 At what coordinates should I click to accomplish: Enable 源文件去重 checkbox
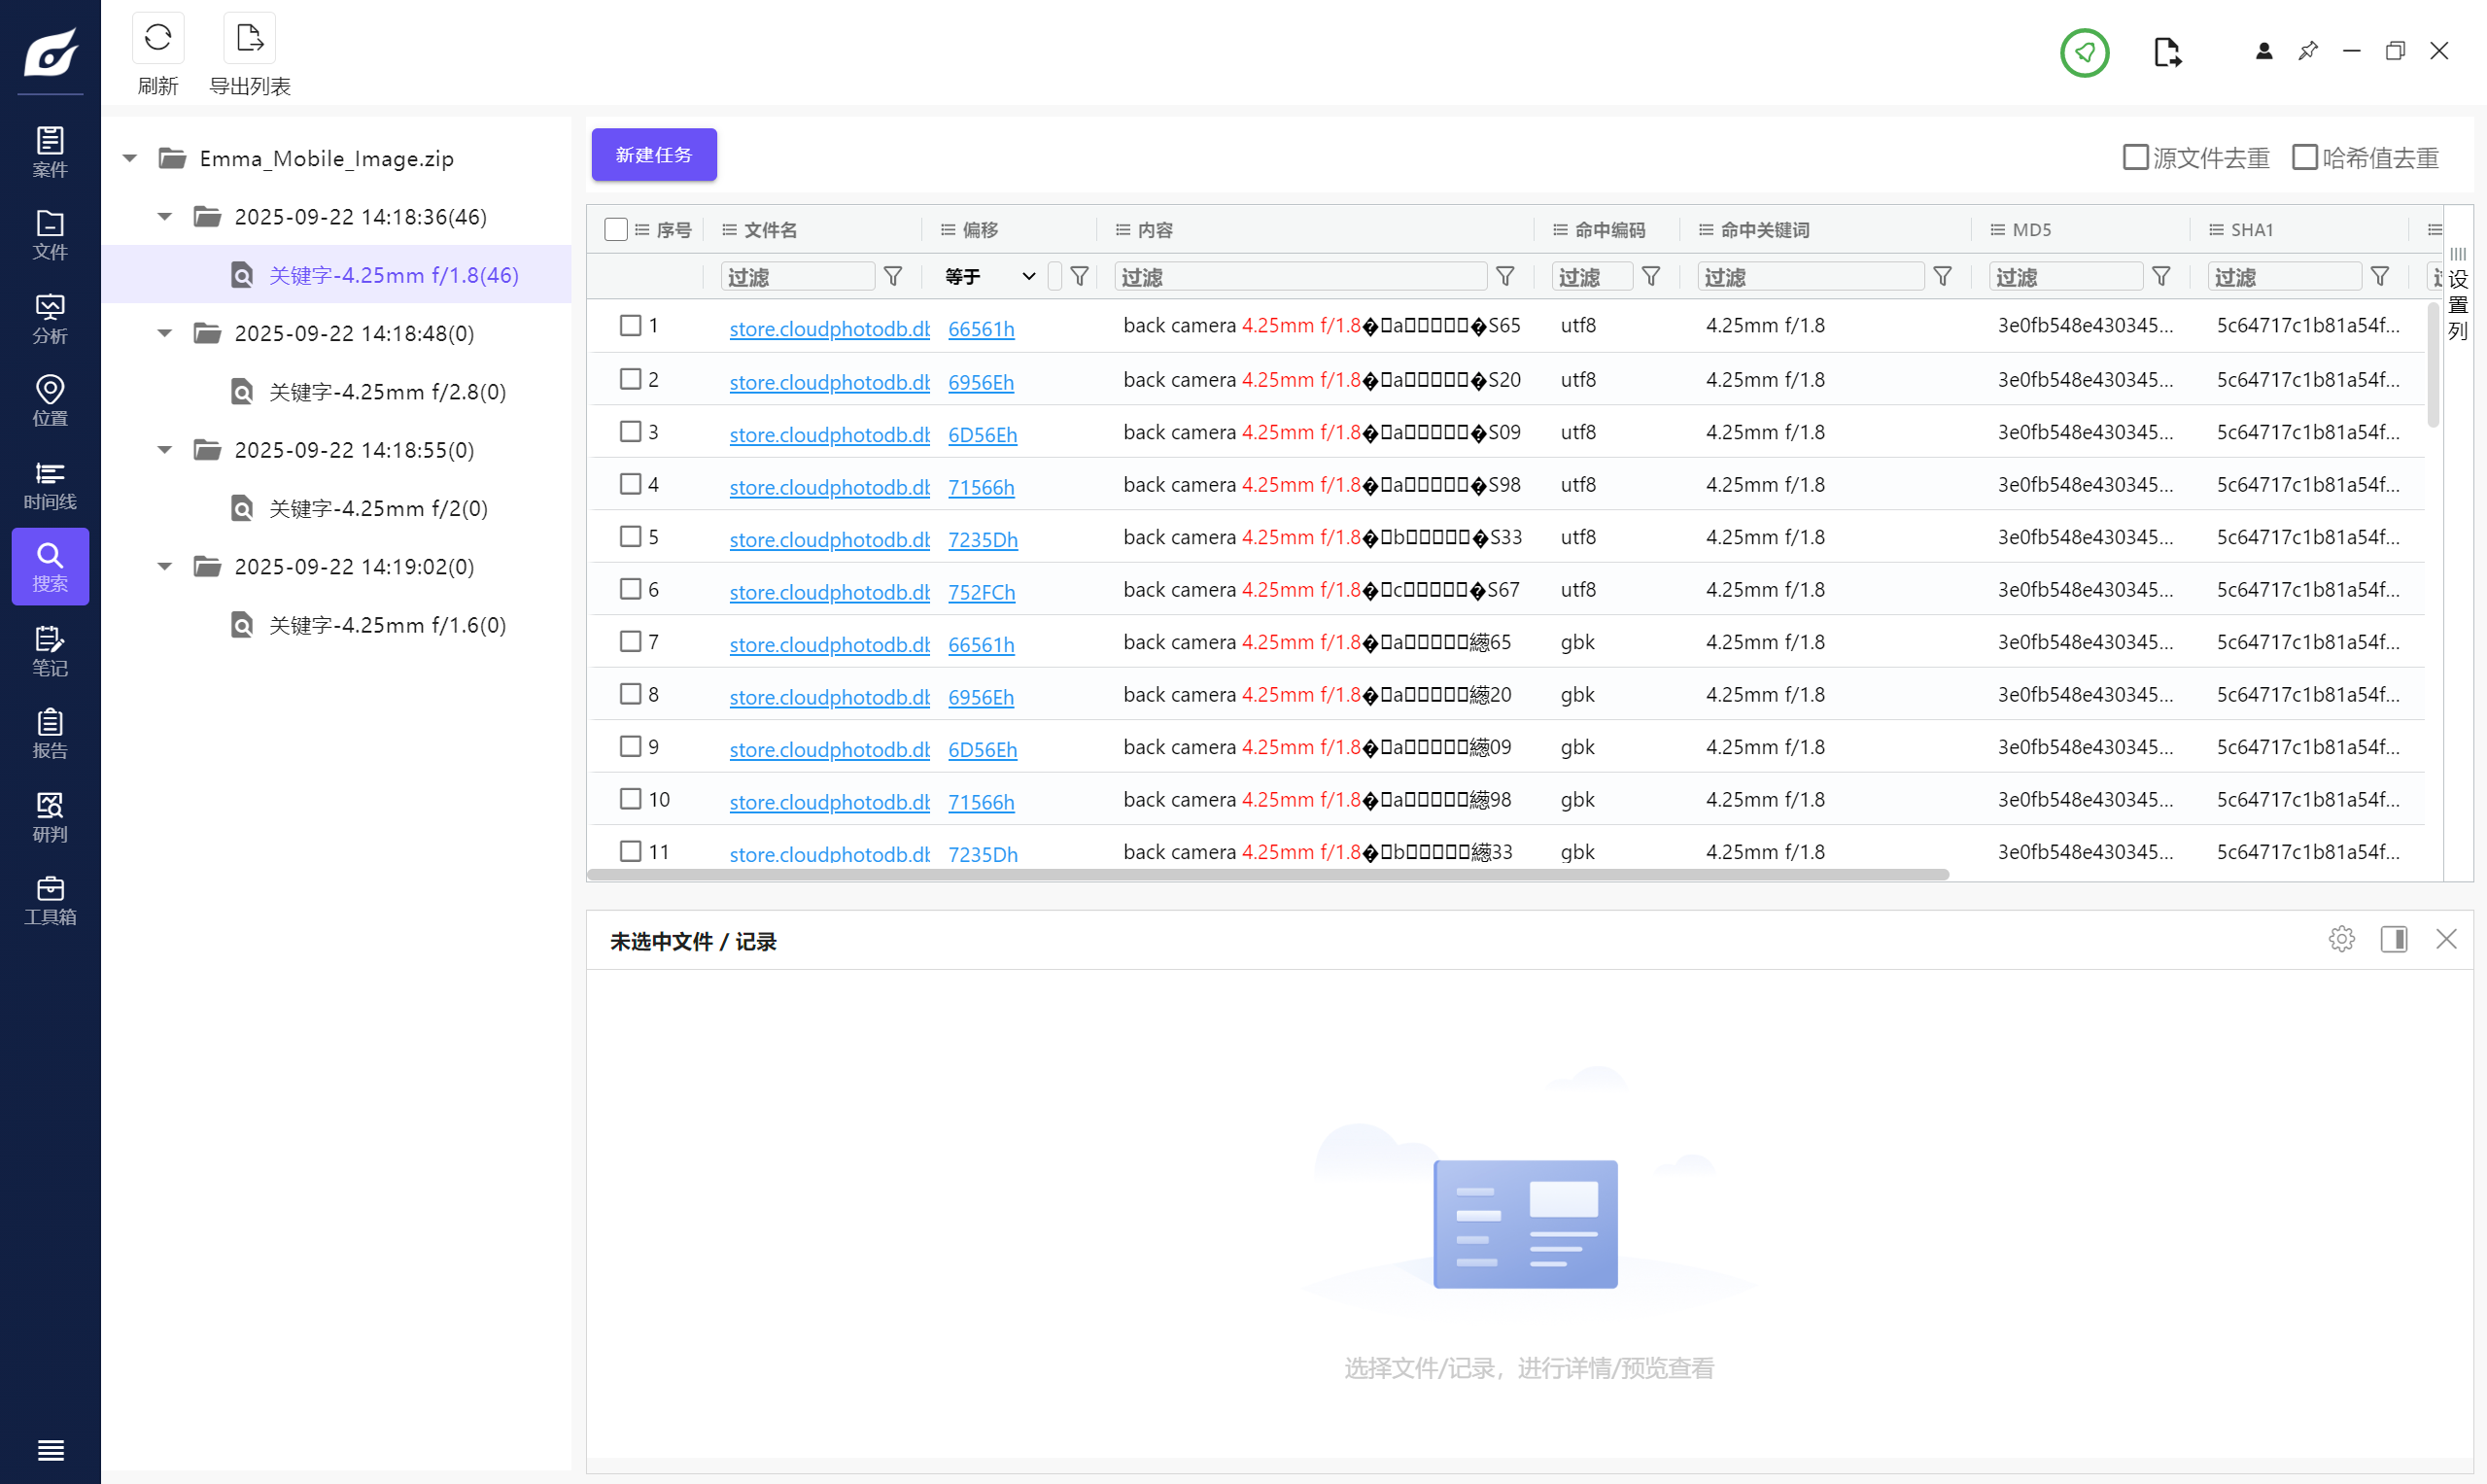point(2135,157)
